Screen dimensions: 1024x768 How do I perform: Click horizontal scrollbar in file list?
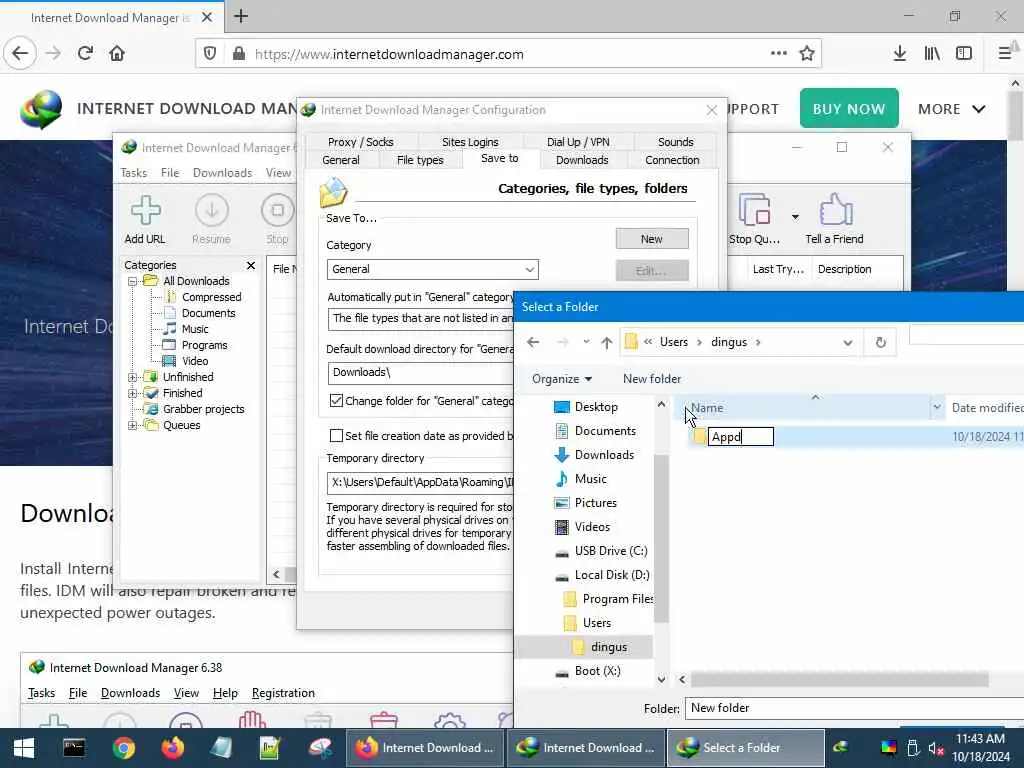[839, 680]
